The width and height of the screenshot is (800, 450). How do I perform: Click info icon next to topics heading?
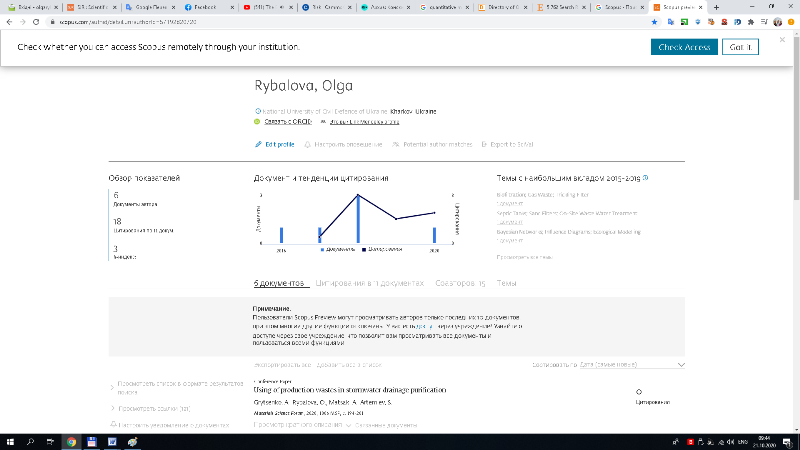click(x=645, y=178)
